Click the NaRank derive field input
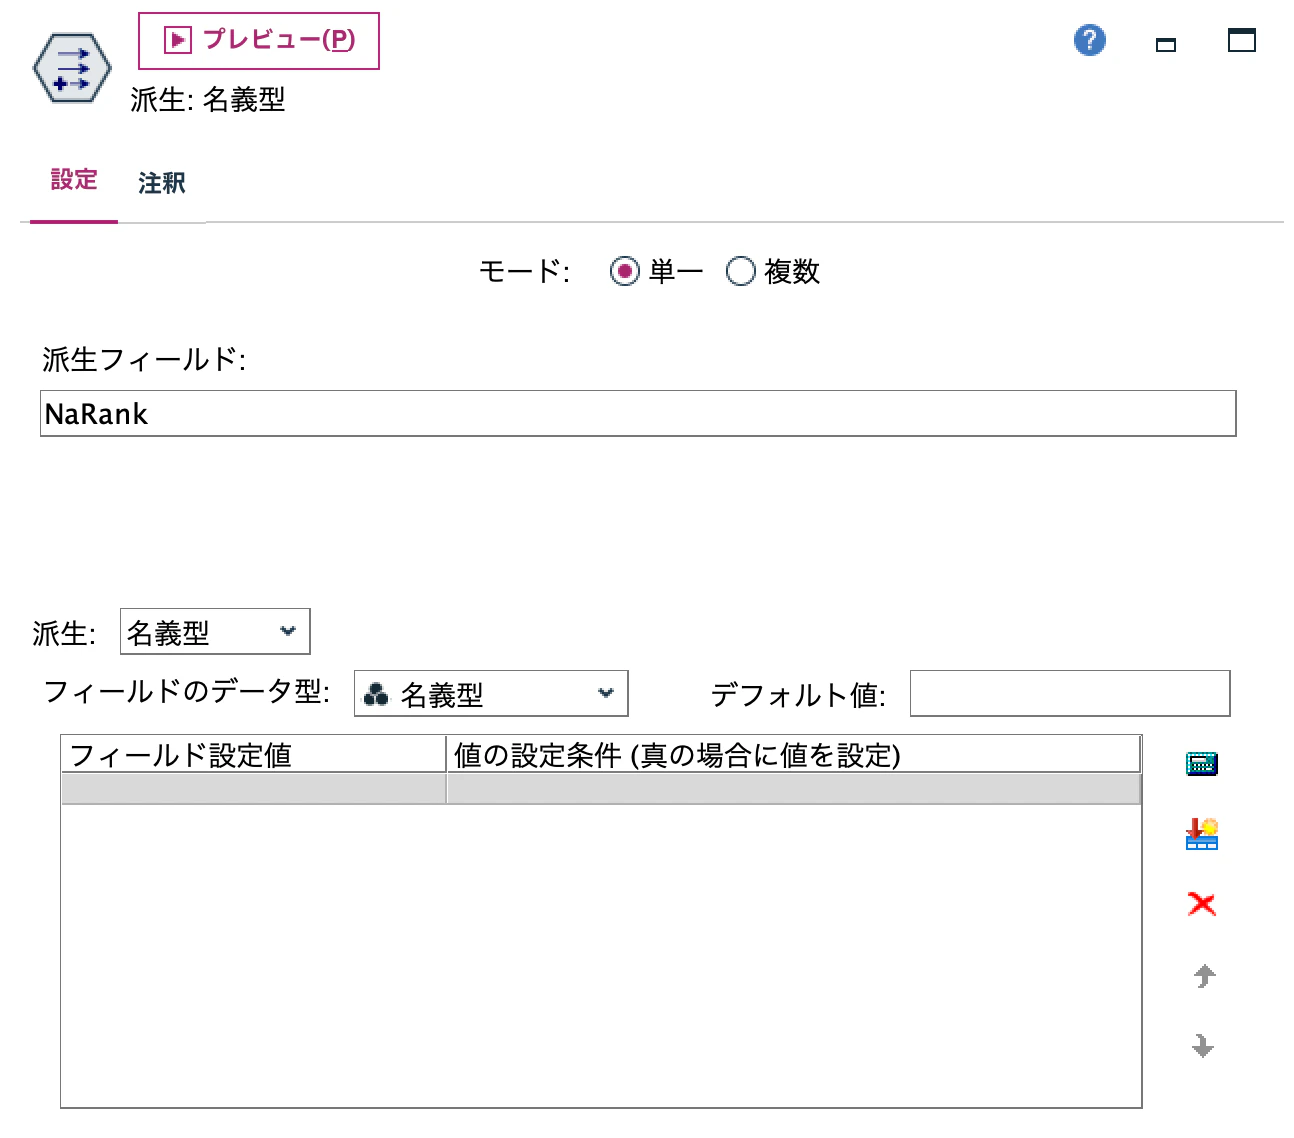The image size is (1294, 1138). 638,413
